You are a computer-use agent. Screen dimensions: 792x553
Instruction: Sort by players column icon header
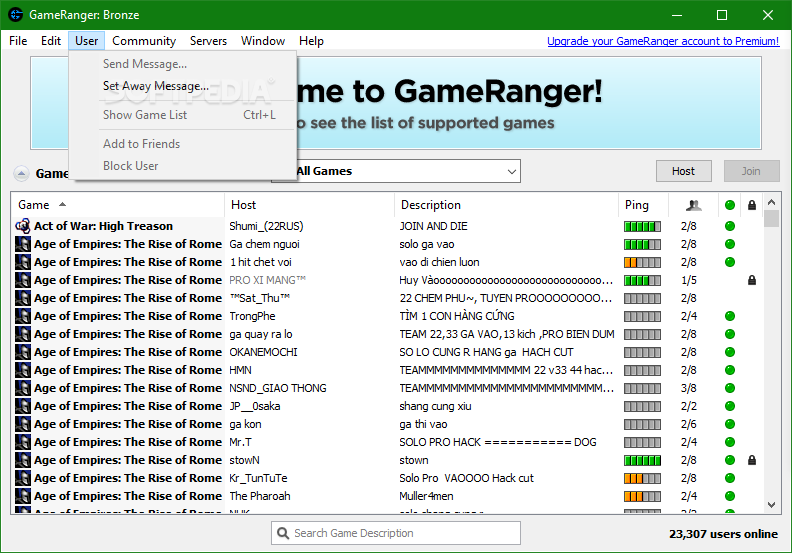point(694,205)
